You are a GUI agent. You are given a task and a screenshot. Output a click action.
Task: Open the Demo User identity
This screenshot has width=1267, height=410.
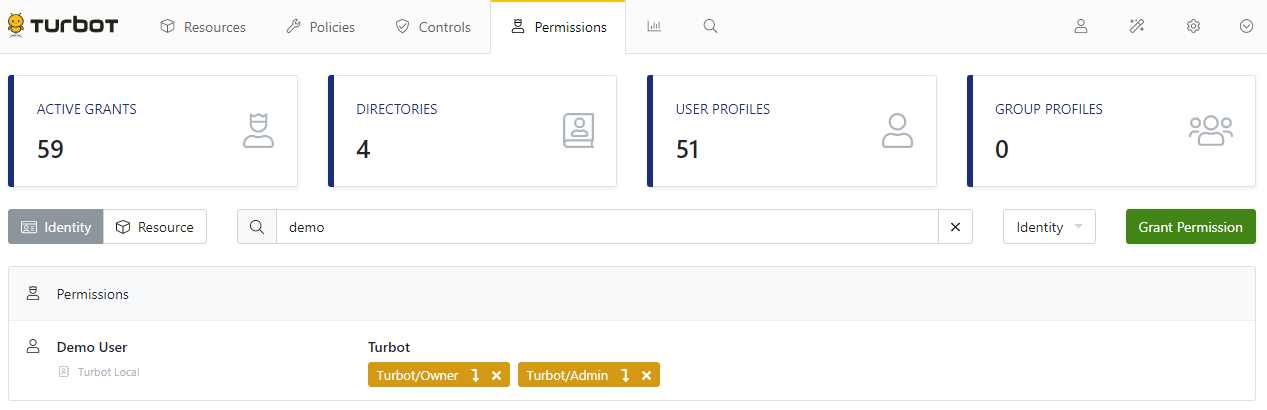click(x=92, y=347)
